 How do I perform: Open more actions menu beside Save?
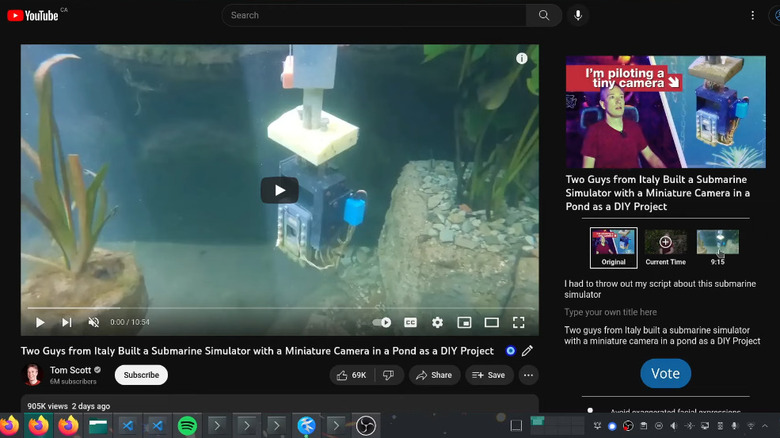(x=529, y=375)
